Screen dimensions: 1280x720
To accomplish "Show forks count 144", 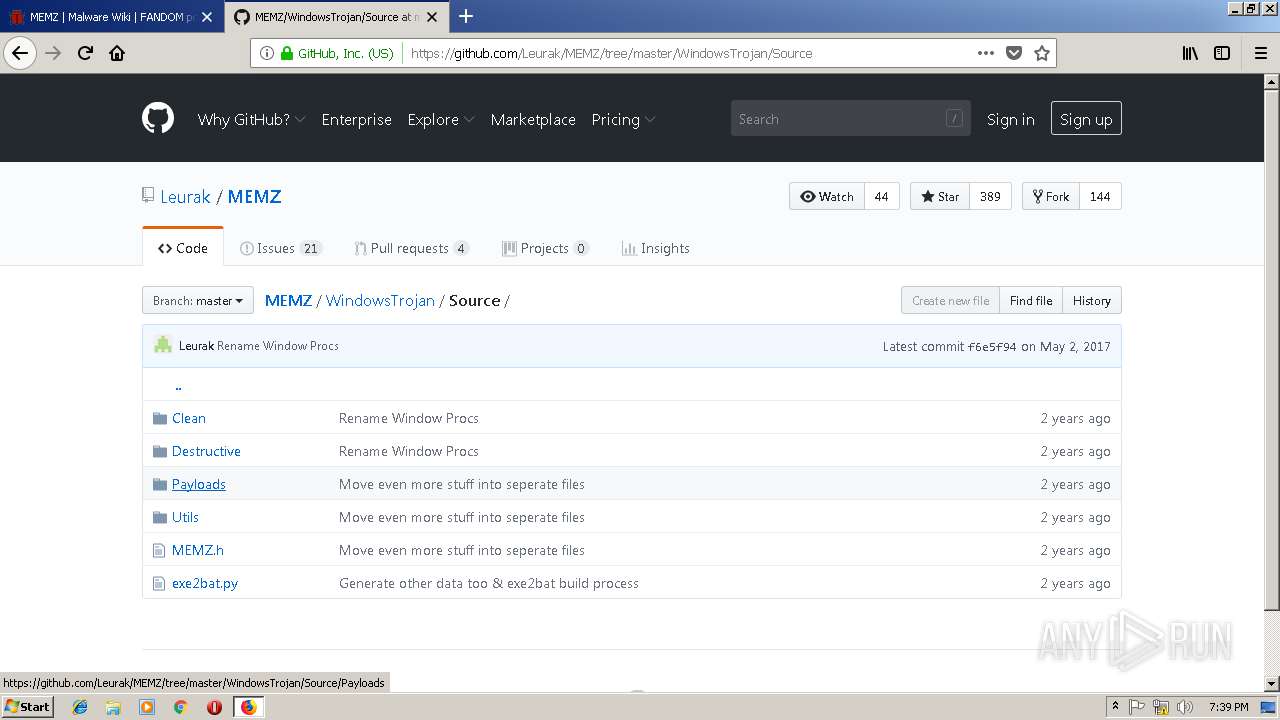I will pyautogui.click(x=1100, y=196).
